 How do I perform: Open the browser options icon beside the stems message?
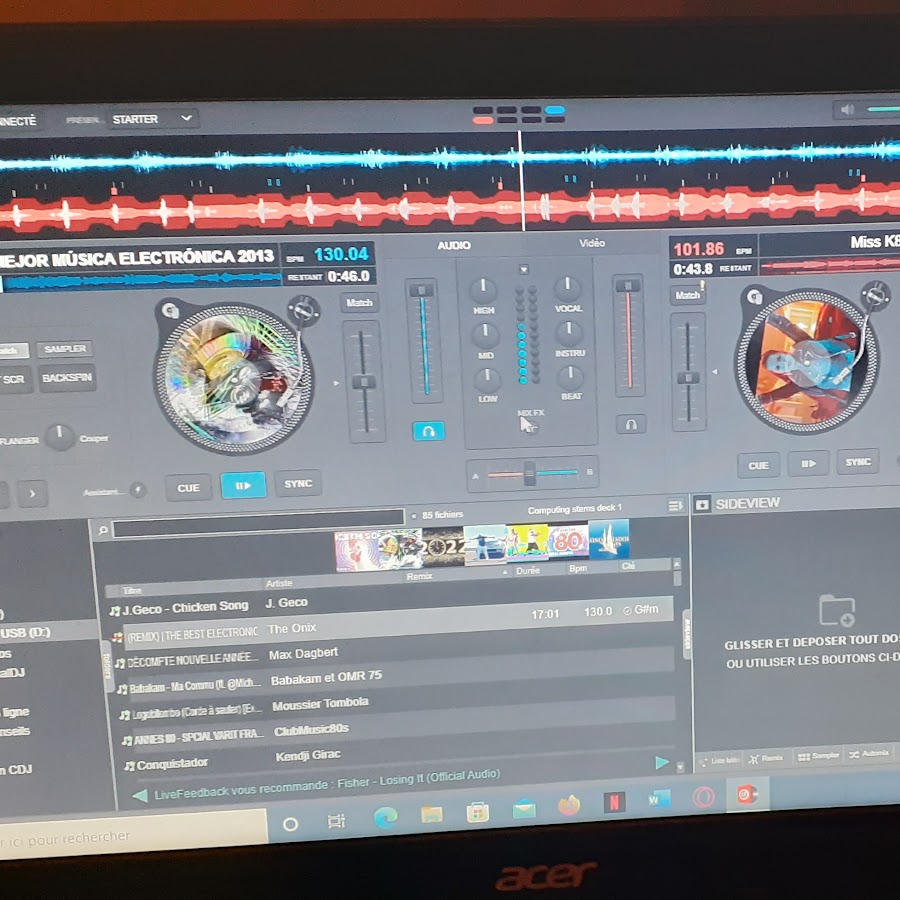pos(675,506)
